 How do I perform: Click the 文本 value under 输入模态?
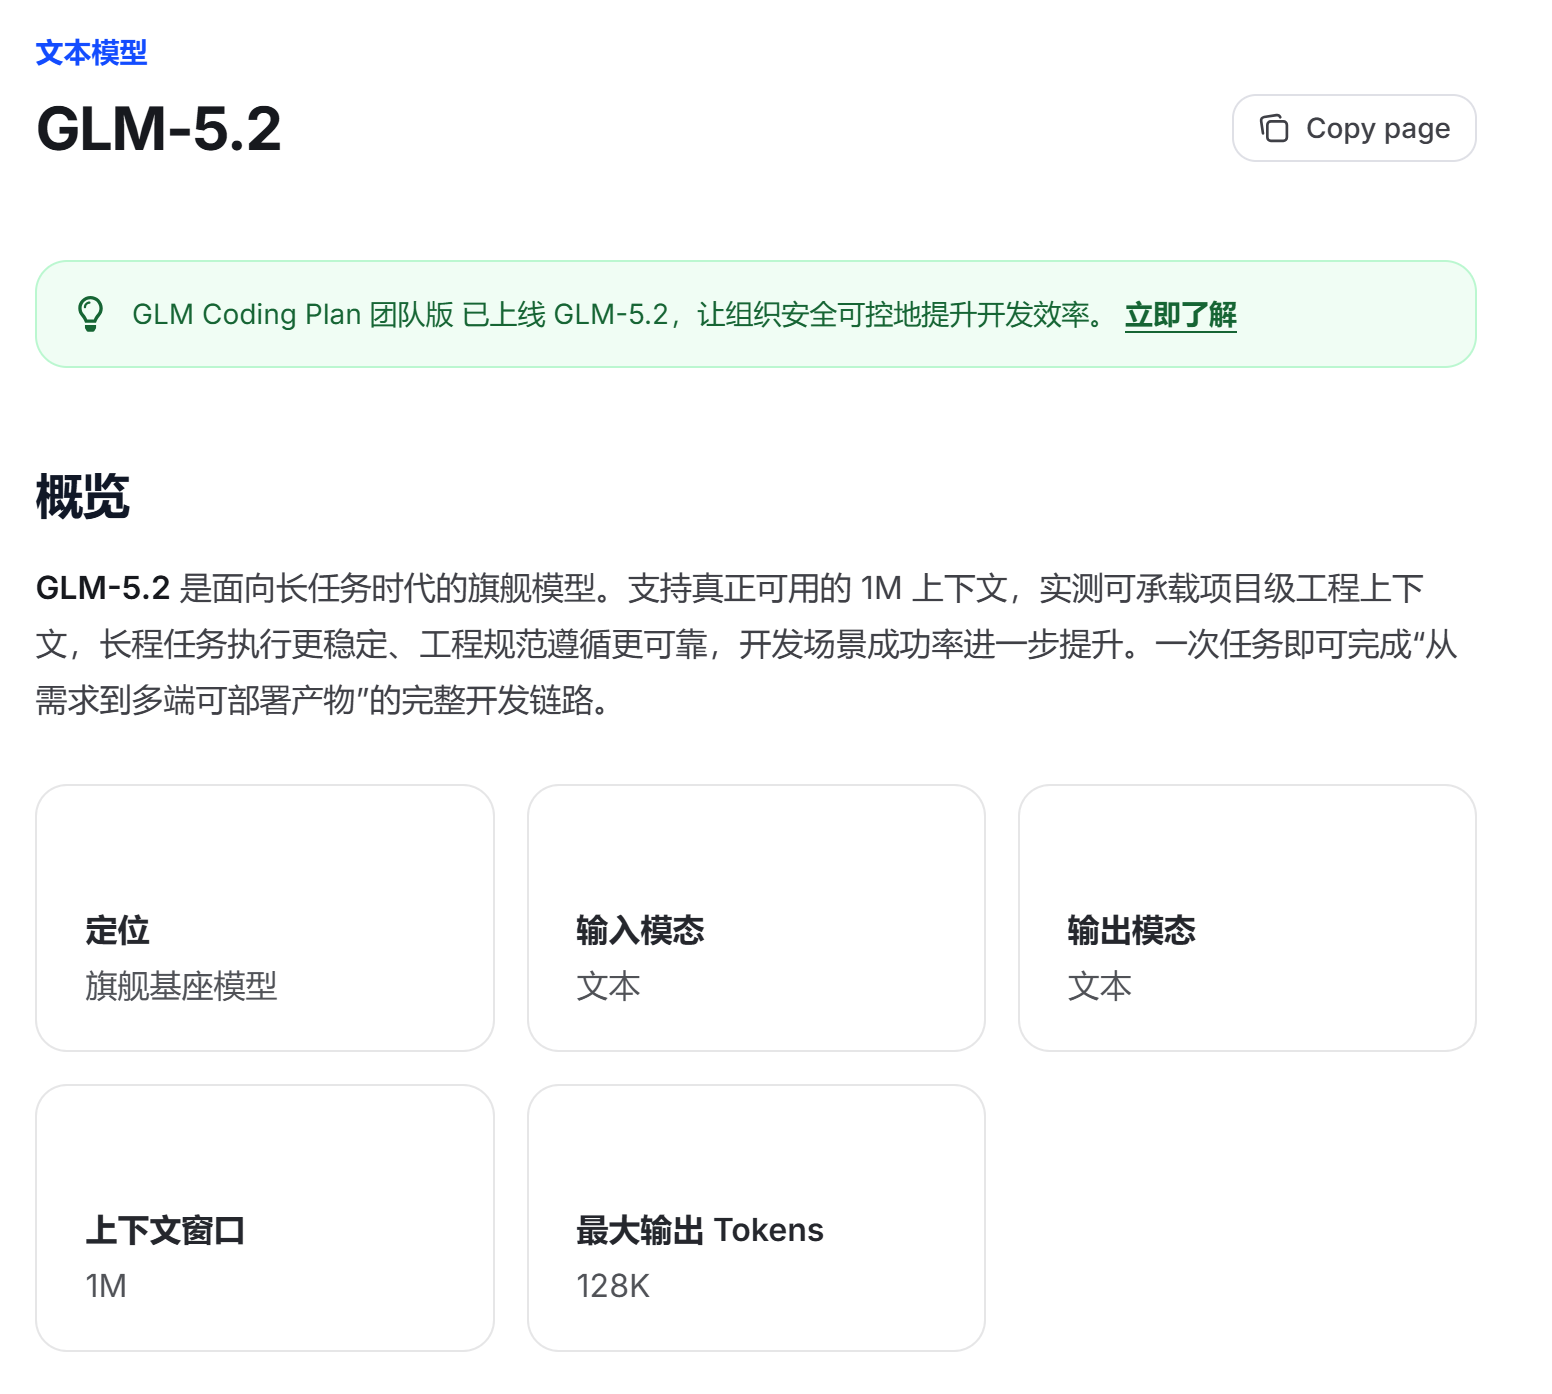pos(608,986)
